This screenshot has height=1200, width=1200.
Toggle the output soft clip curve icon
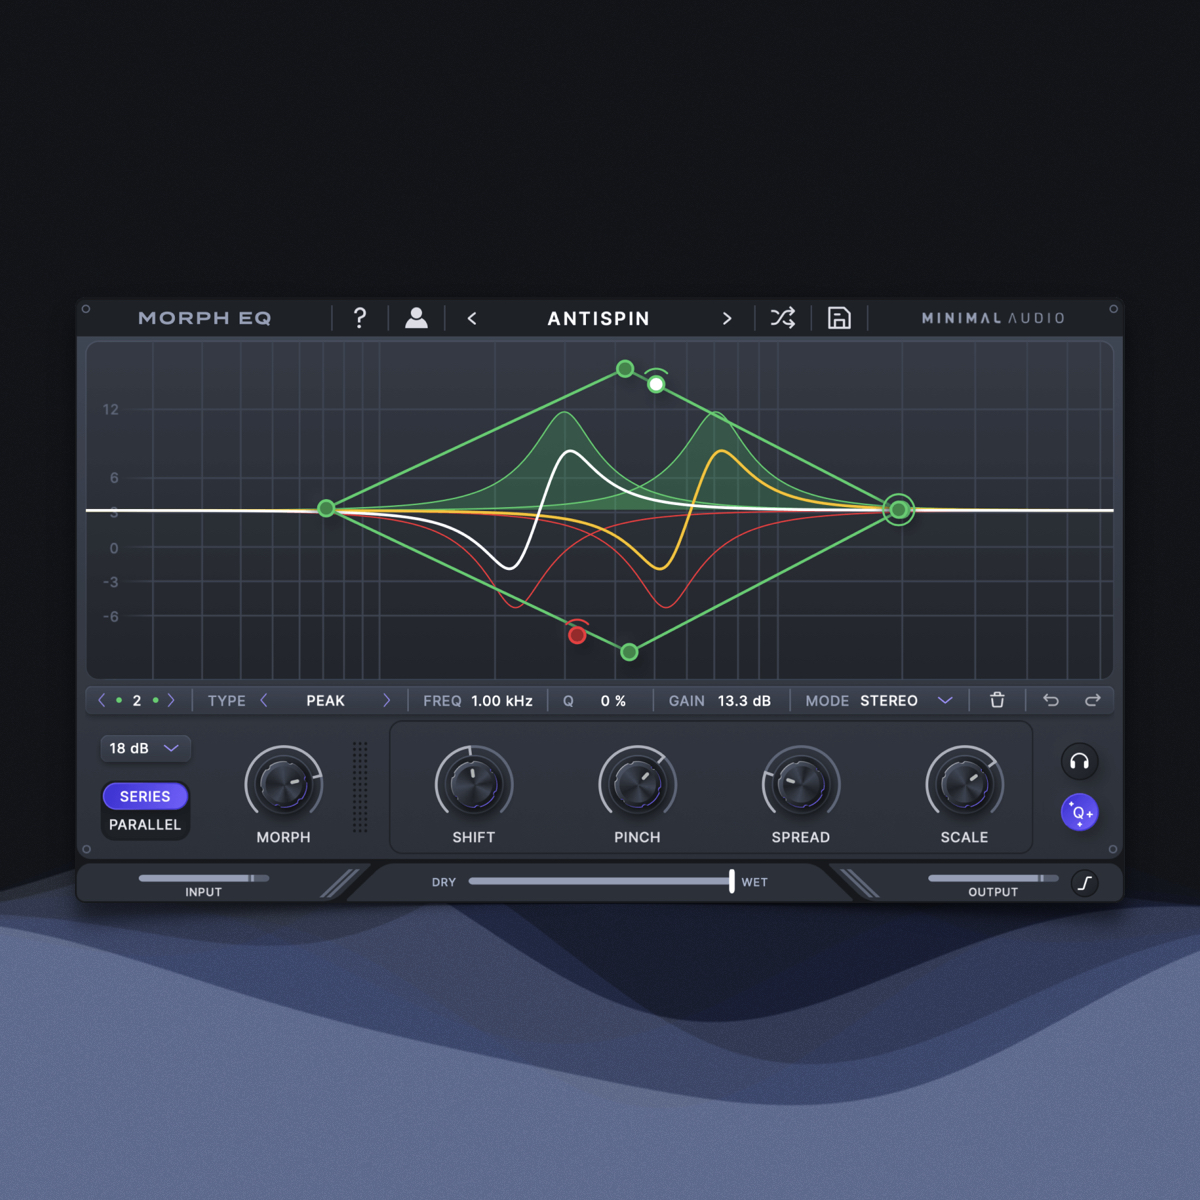coord(1085,883)
